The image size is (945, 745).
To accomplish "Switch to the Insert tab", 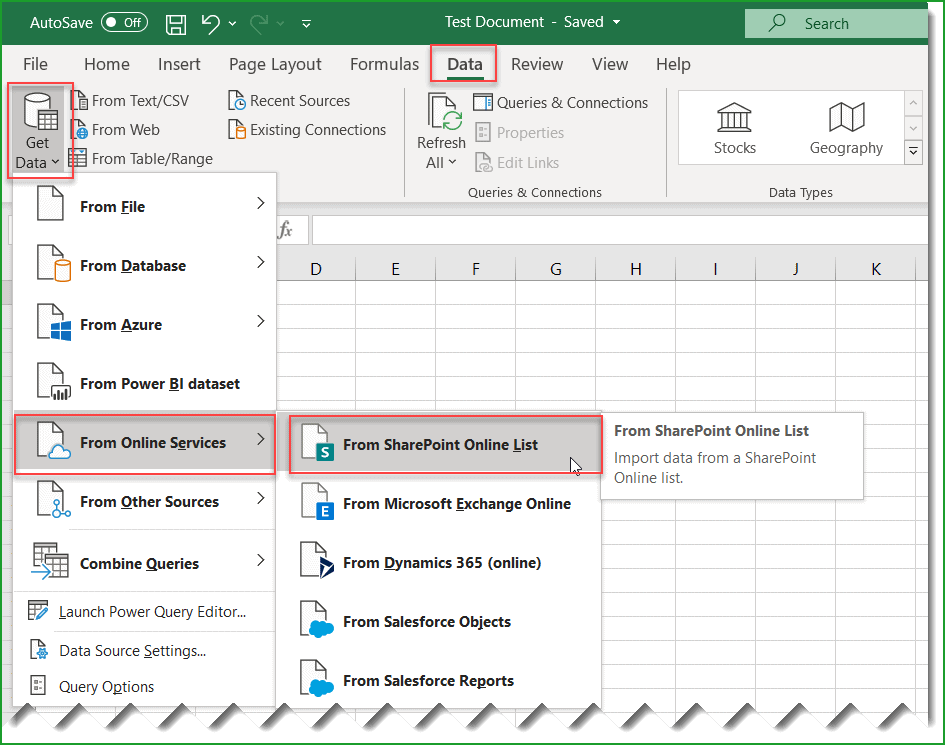I will coord(179,64).
